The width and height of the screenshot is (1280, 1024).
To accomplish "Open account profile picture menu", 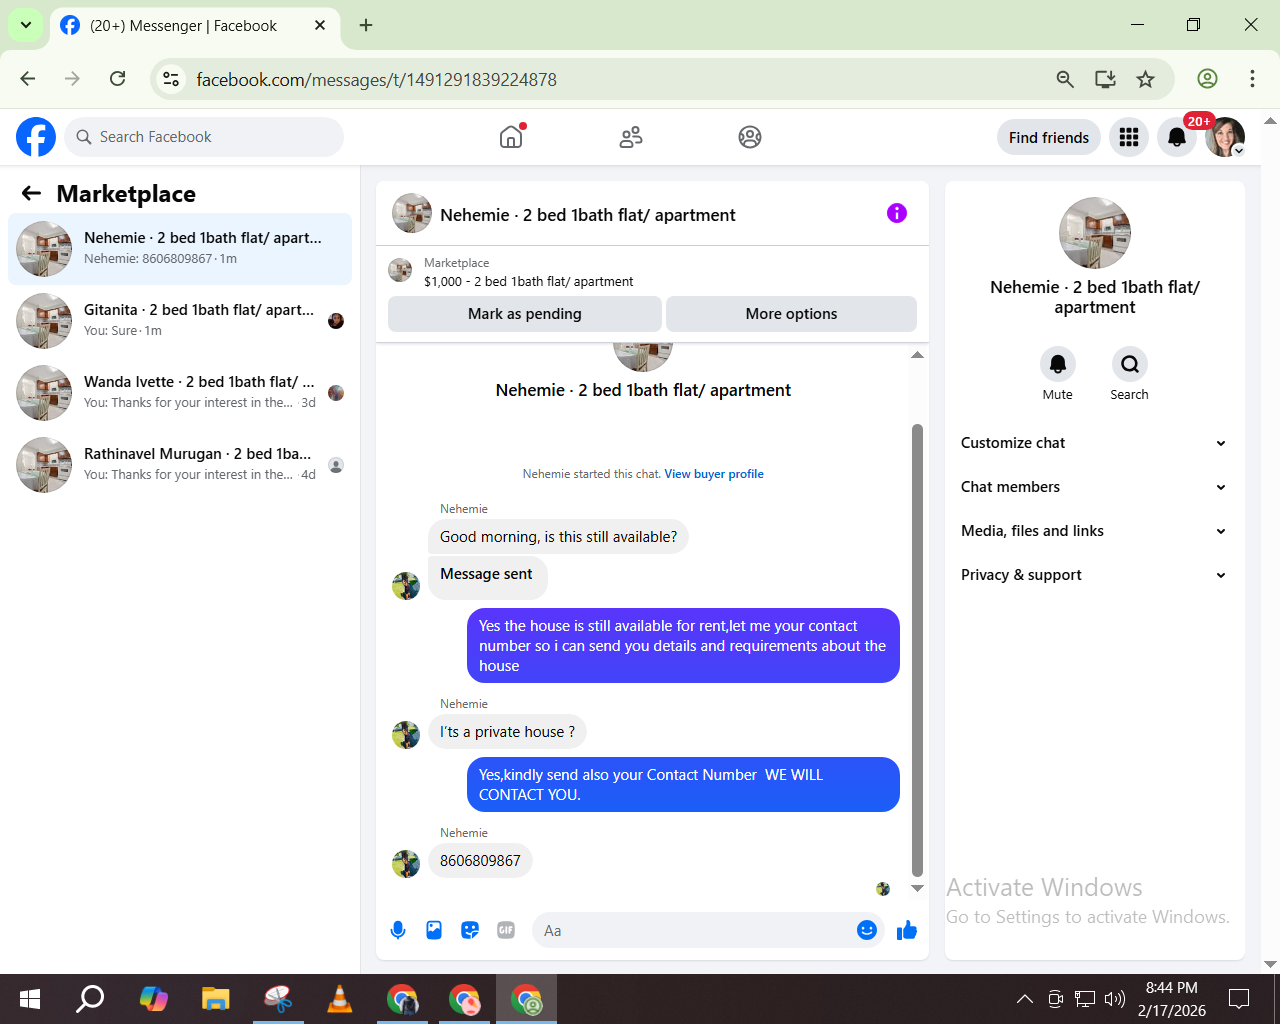I will tap(1225, 137).
